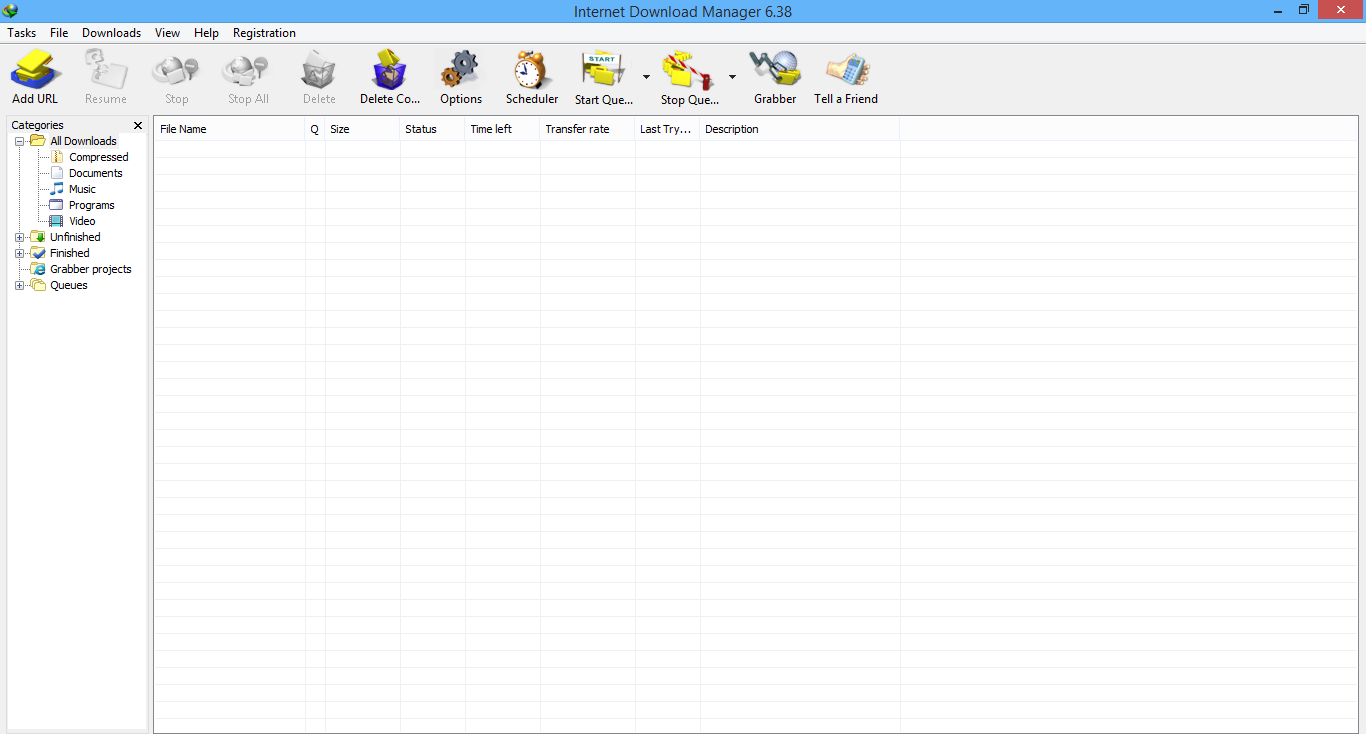
Task: Collapse the All Downloads tree node
Action: pos(19,141)
